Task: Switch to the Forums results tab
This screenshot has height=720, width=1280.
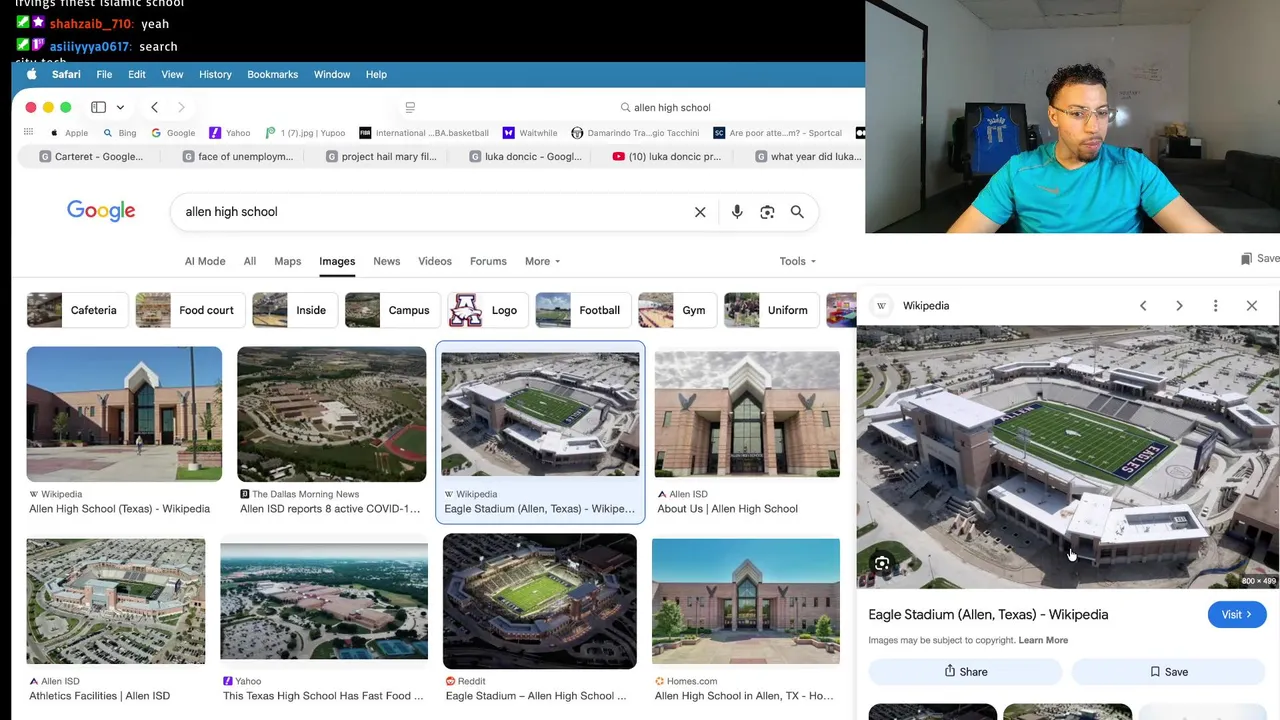Action: click(x=488, y=261)
